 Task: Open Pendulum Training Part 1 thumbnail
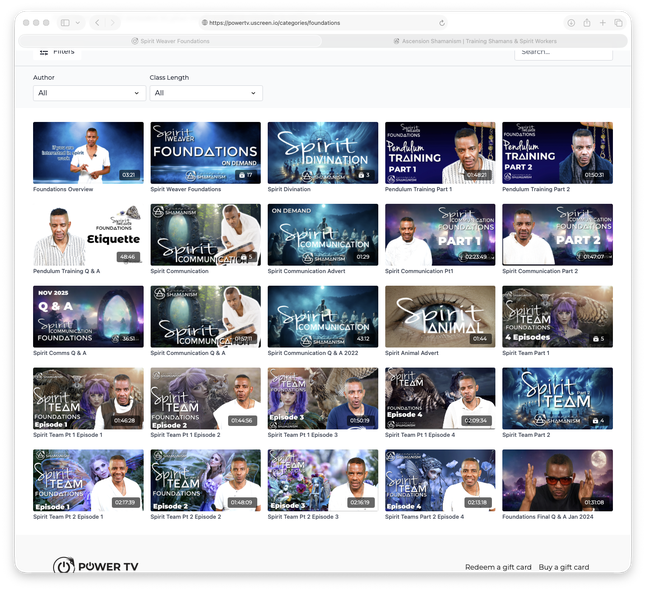440,153
